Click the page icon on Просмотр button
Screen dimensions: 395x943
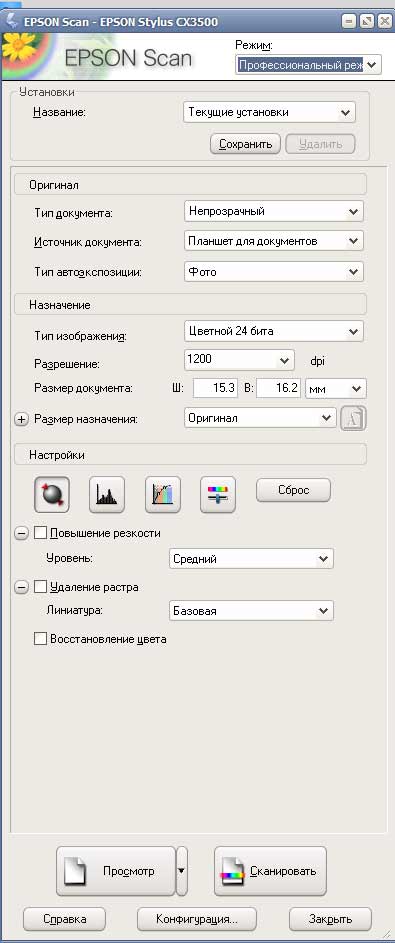[75, 871]
